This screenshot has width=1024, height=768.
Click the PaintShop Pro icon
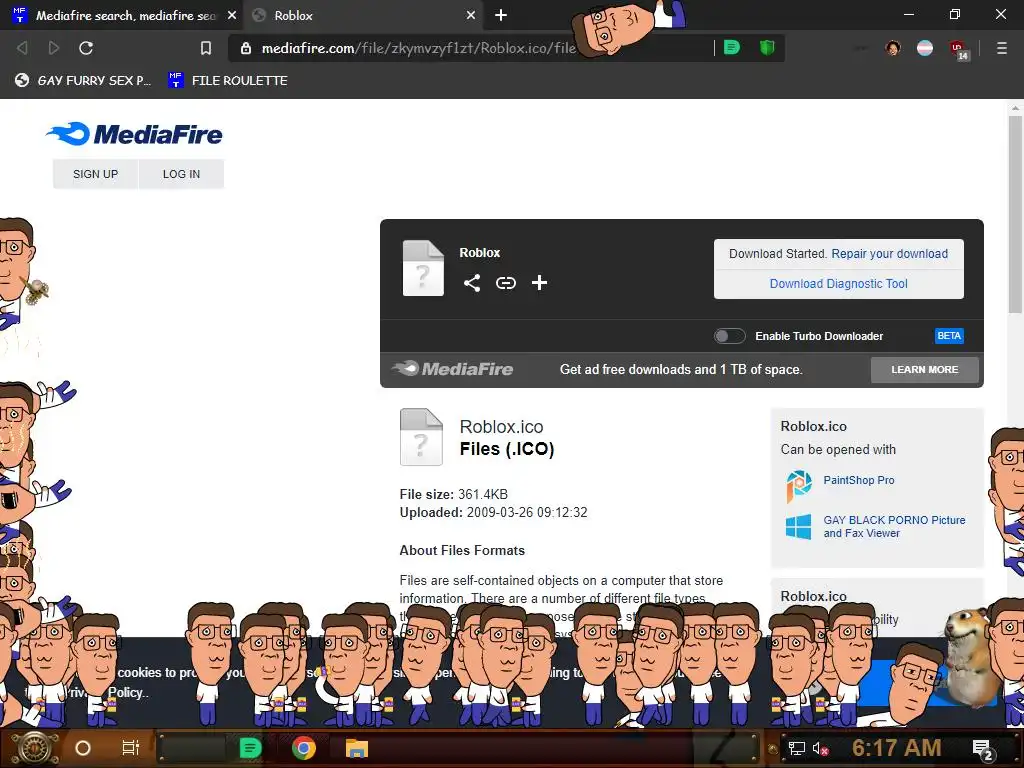(x=799, y=486)
